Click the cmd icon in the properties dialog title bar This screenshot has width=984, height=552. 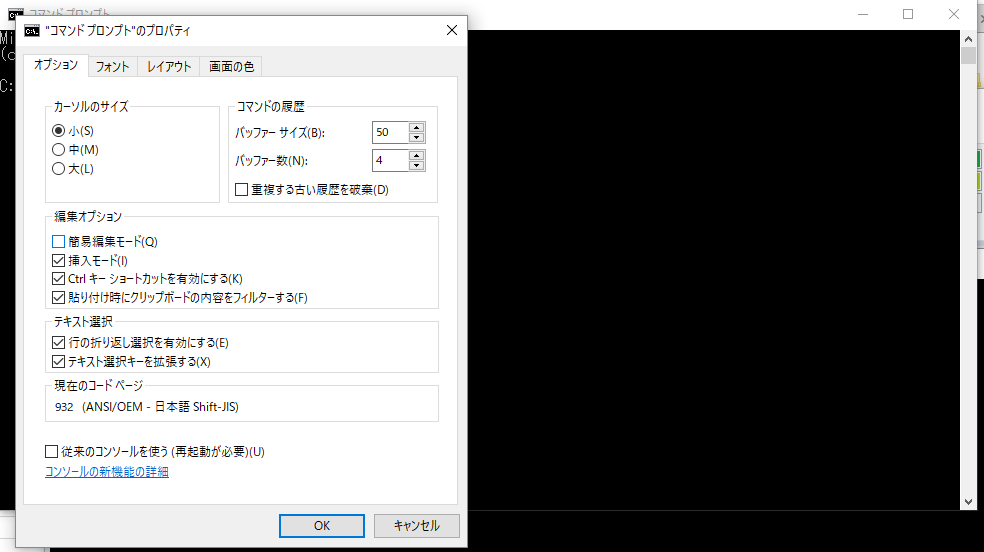coord(32,31)
